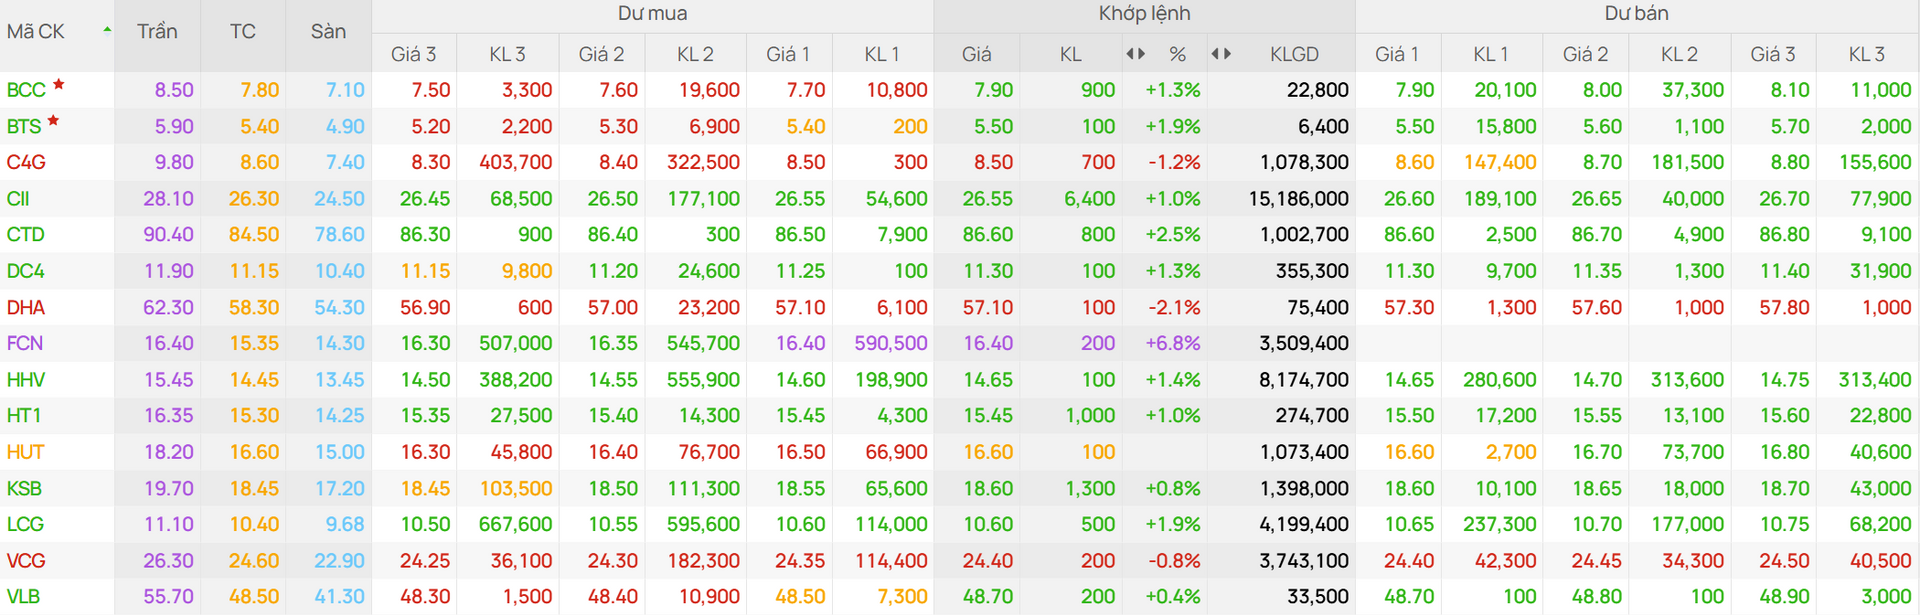Open the KSB stock symbol
The height and width of the screenshot is (615, 1920).
tap(25, 489)
